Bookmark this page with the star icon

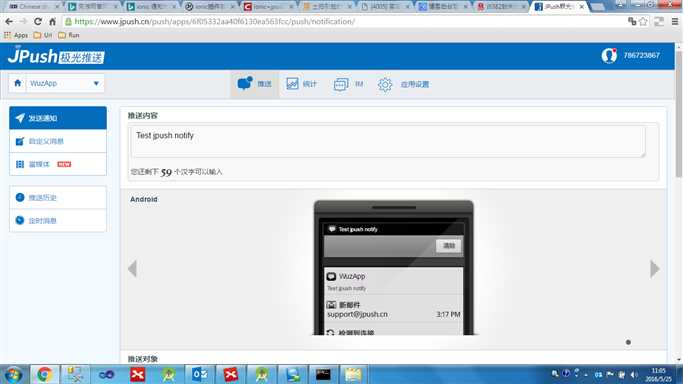tap(643, 21)
